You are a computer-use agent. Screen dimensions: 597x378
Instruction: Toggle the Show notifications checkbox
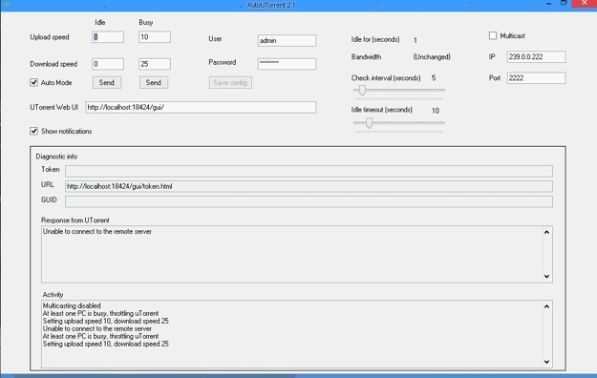(34, 131)
